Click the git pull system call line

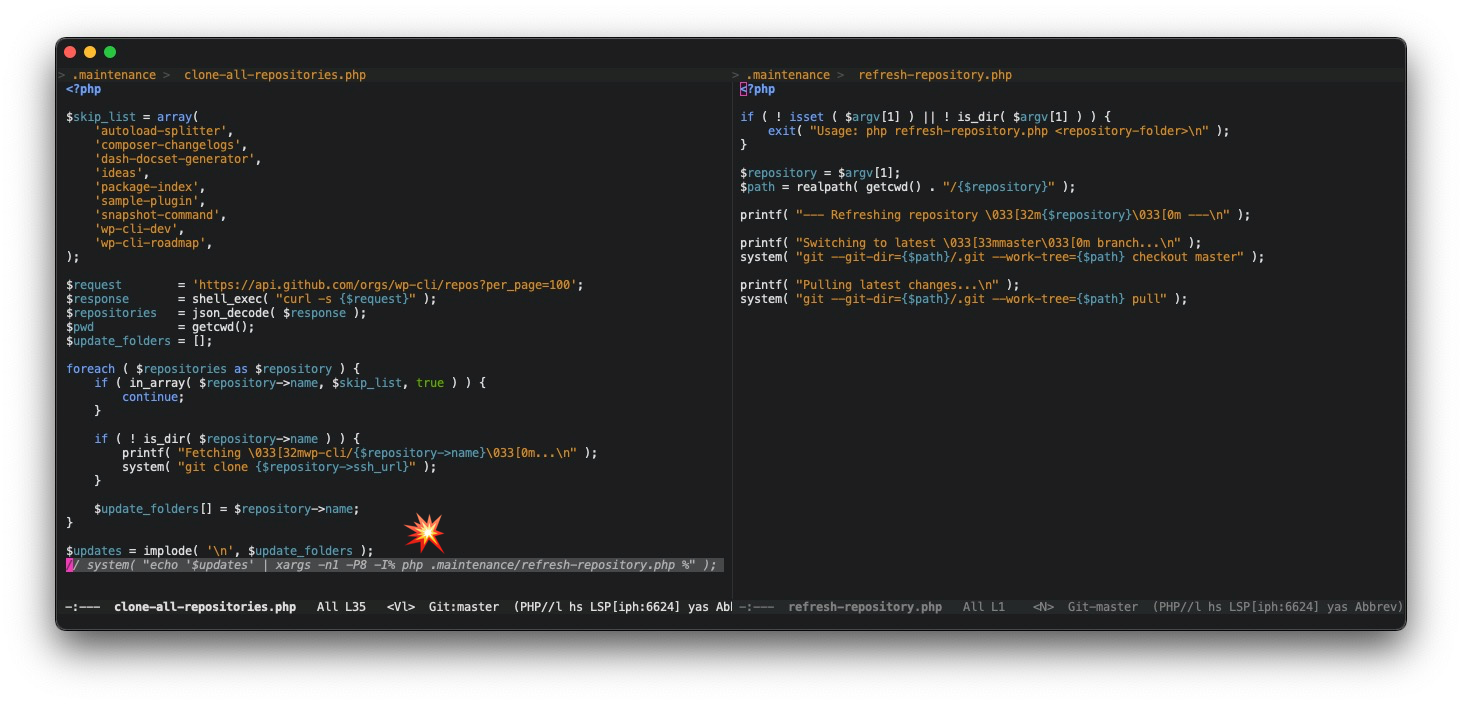click(964, 299)
